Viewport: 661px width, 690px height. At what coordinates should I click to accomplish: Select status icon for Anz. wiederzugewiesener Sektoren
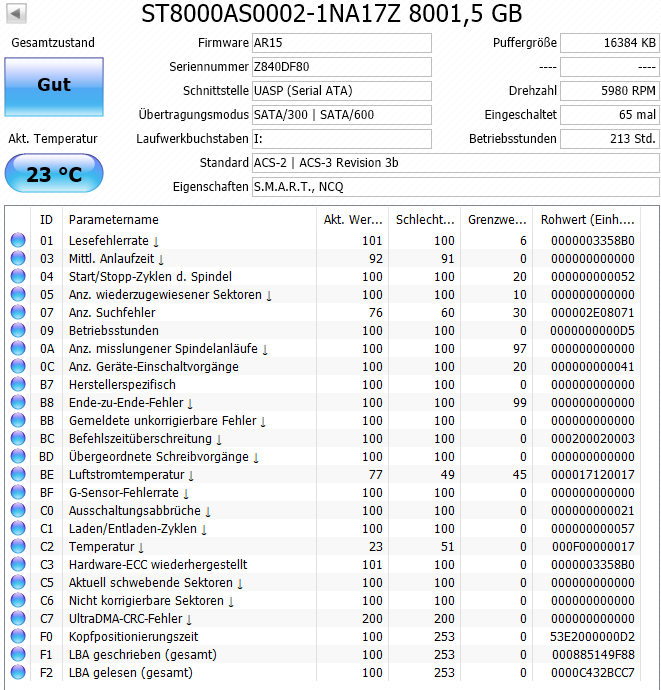(x=18, y=294)
